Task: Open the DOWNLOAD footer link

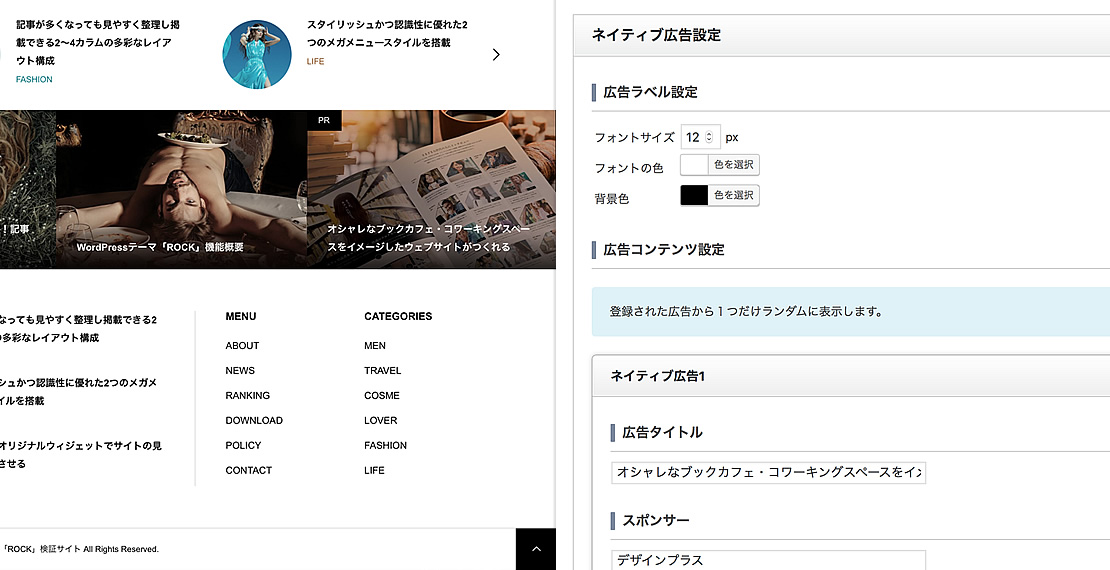Action: (254, 420)
